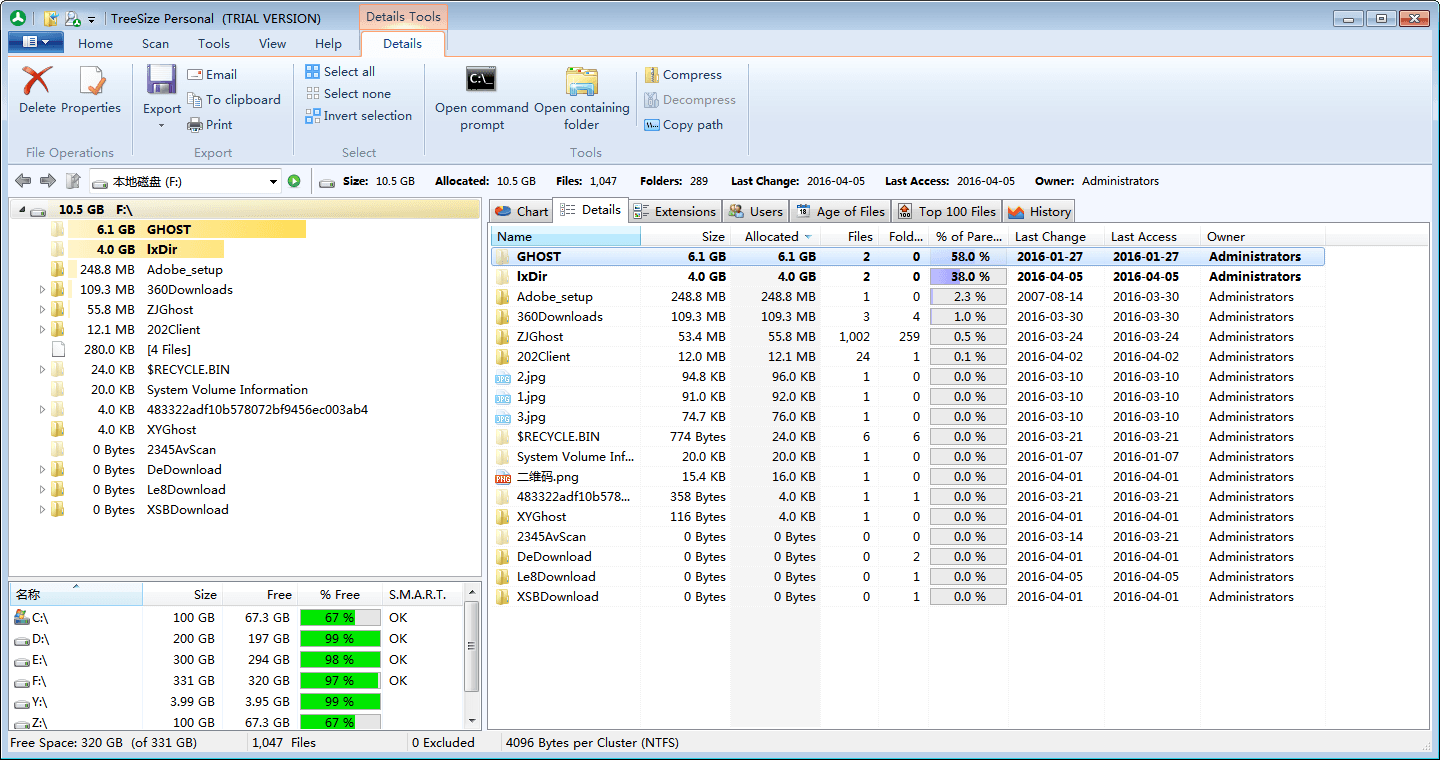Screen dimensions: 1440x760
Task: Click the C:\ drive icon in drive list
Action: (22, 618)
